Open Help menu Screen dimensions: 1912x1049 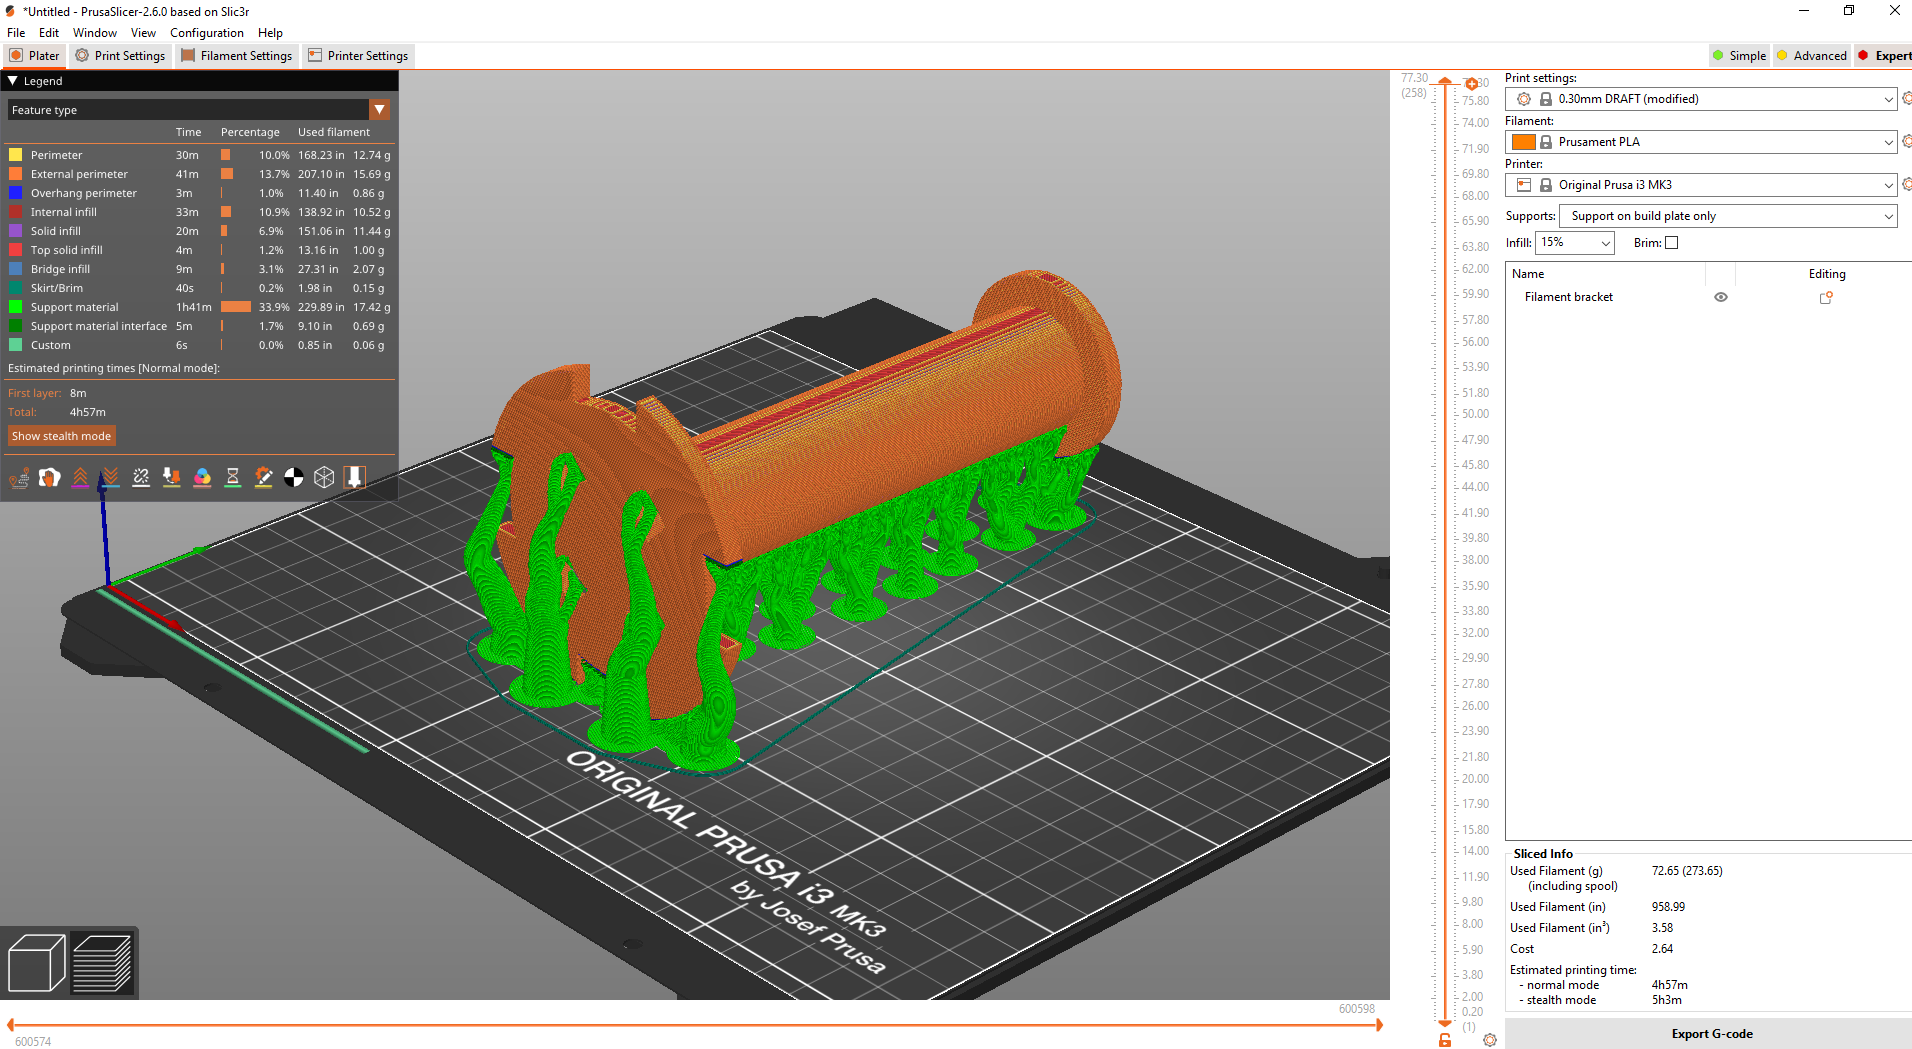pyautogui.click(x=270, y=33)
